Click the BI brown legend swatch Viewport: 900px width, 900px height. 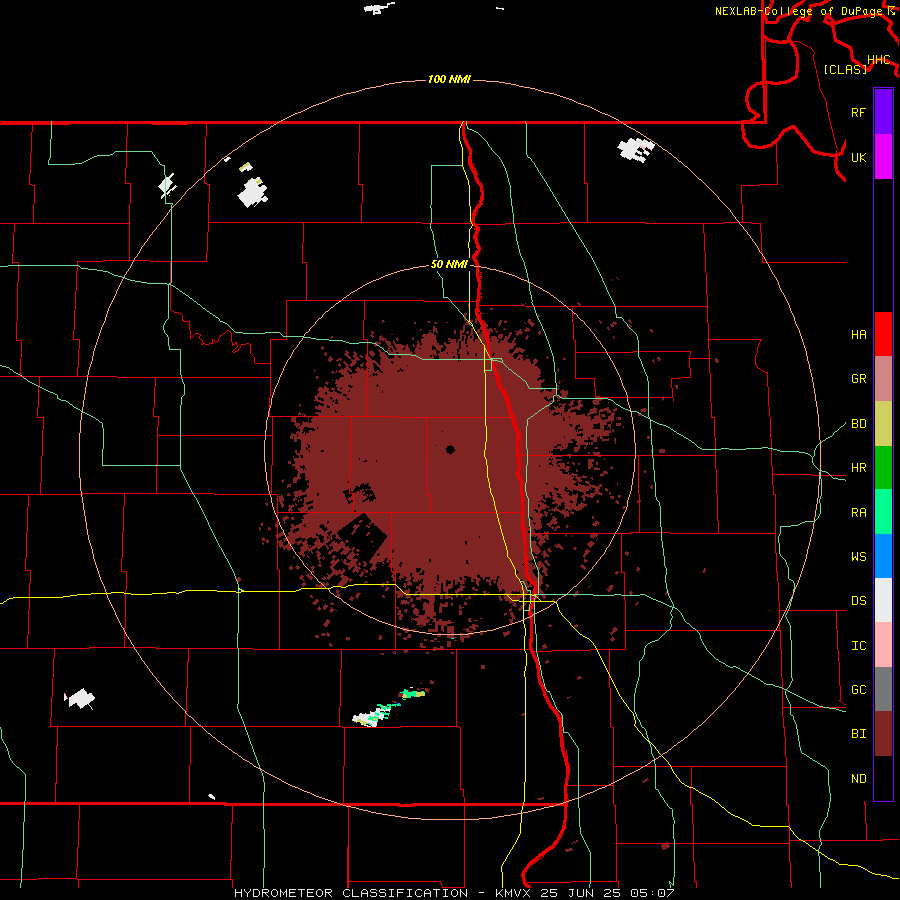(x=883, y=734)
